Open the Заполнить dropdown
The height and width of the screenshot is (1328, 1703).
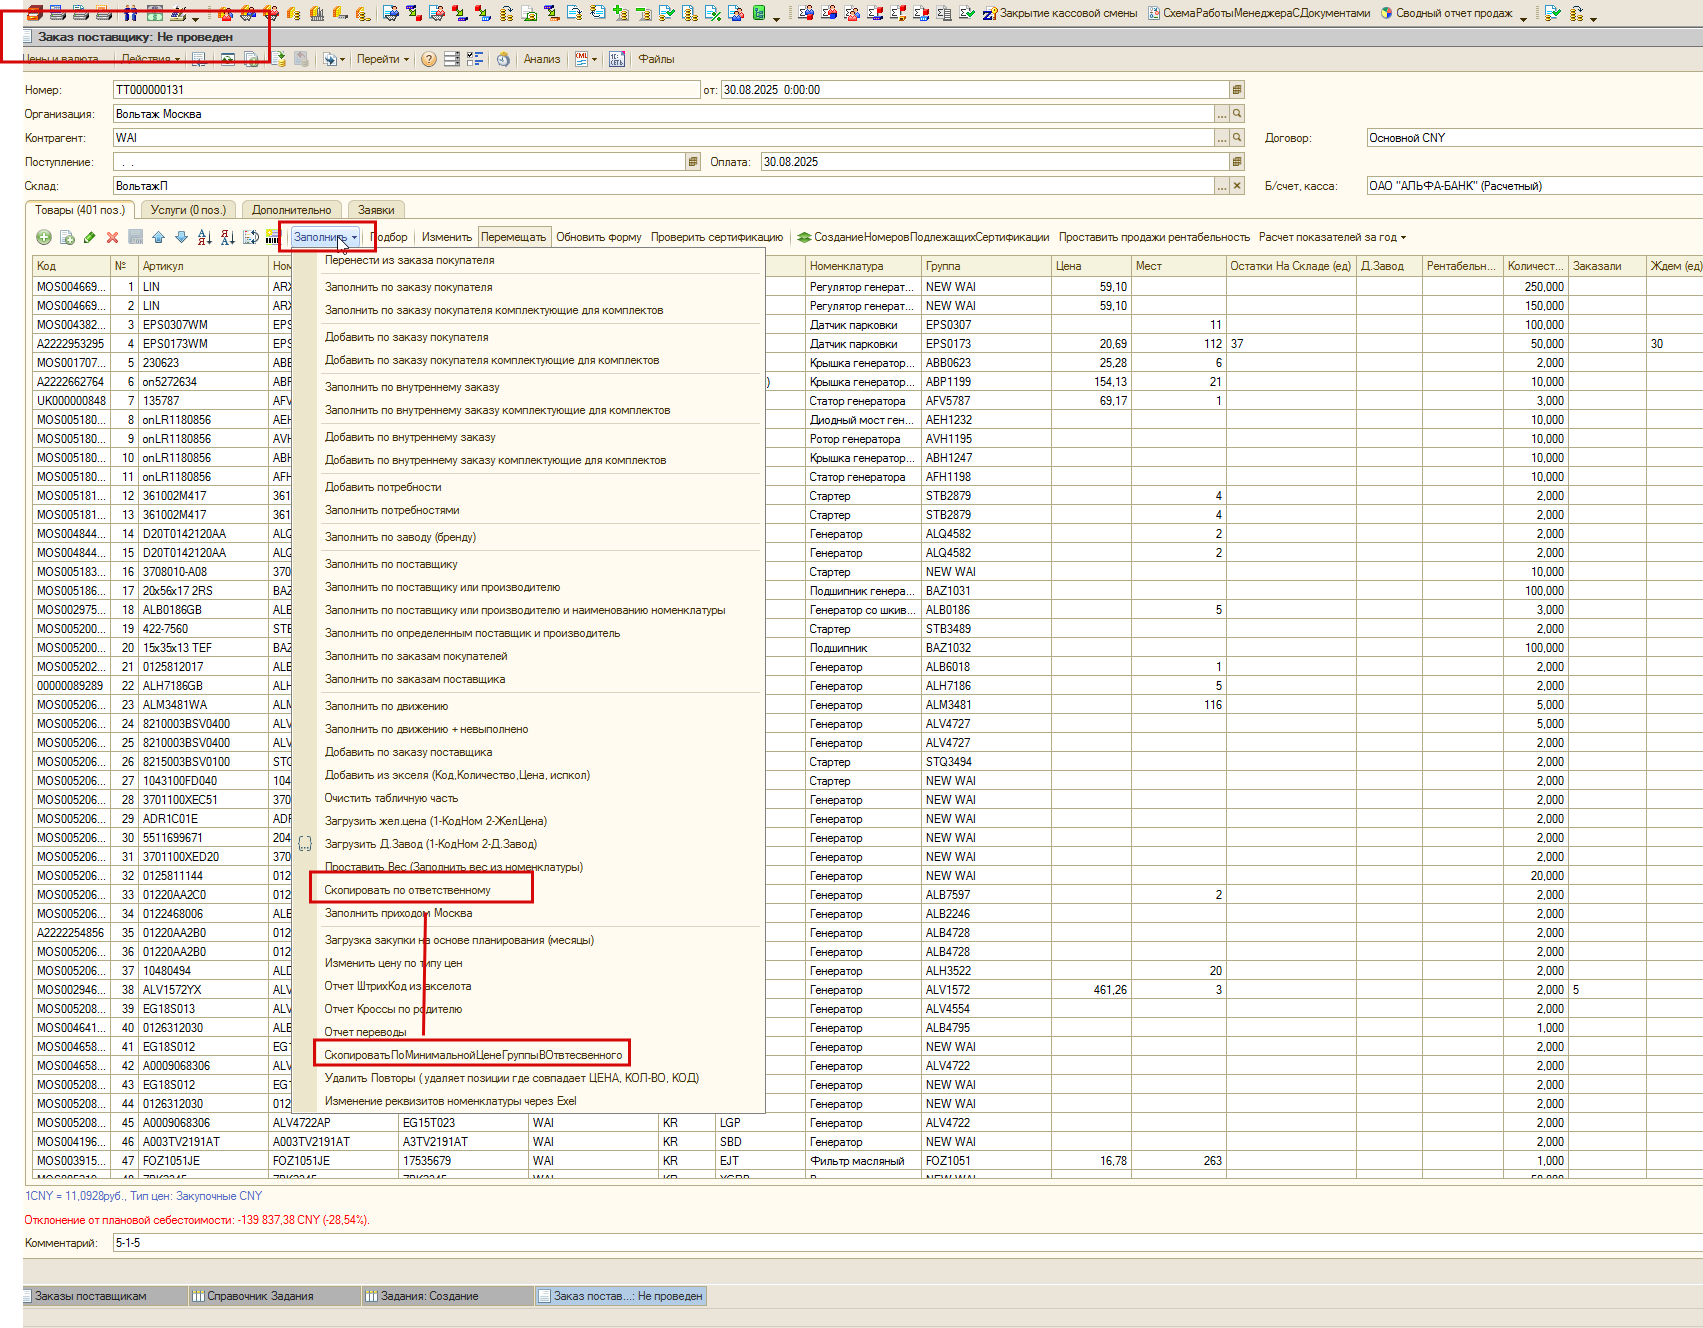click(x=326, y=237)
